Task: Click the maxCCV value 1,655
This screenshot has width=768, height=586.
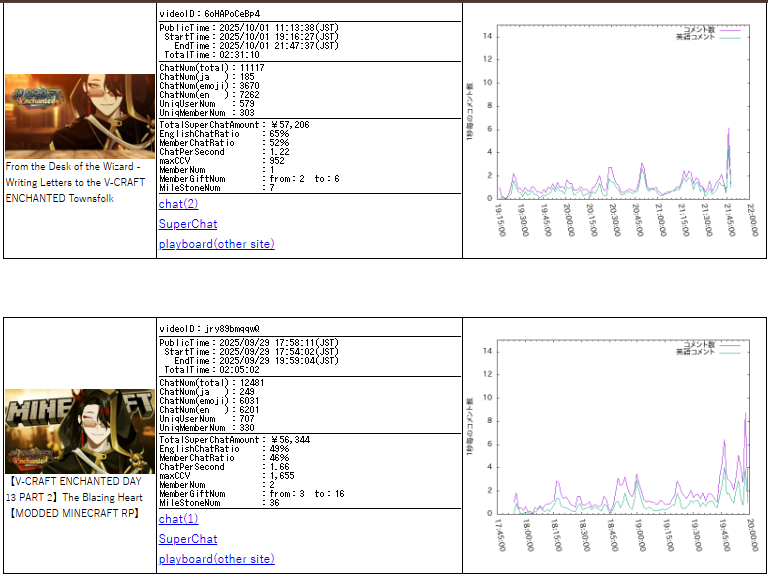Action: point(282,476)
